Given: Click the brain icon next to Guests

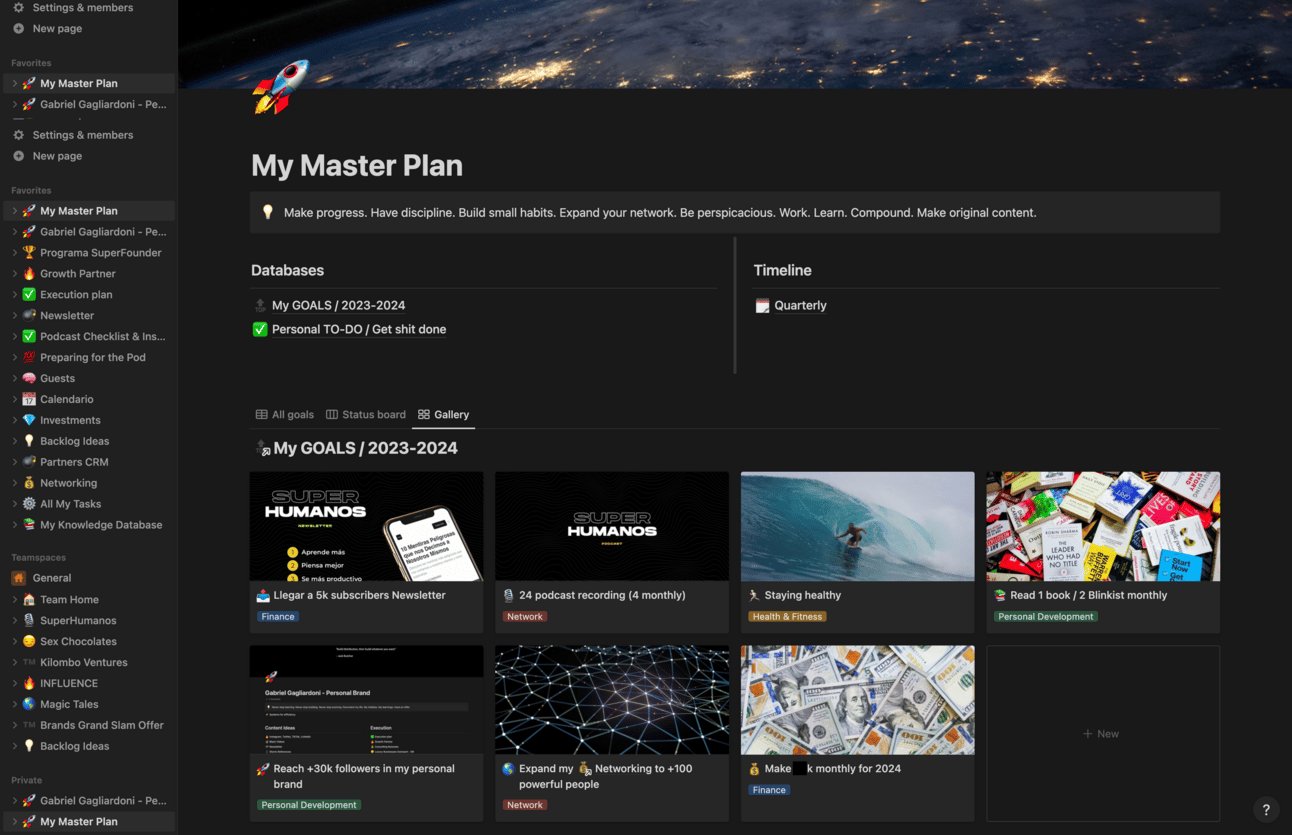Looking at the screenshot, I should click(29, 379).
